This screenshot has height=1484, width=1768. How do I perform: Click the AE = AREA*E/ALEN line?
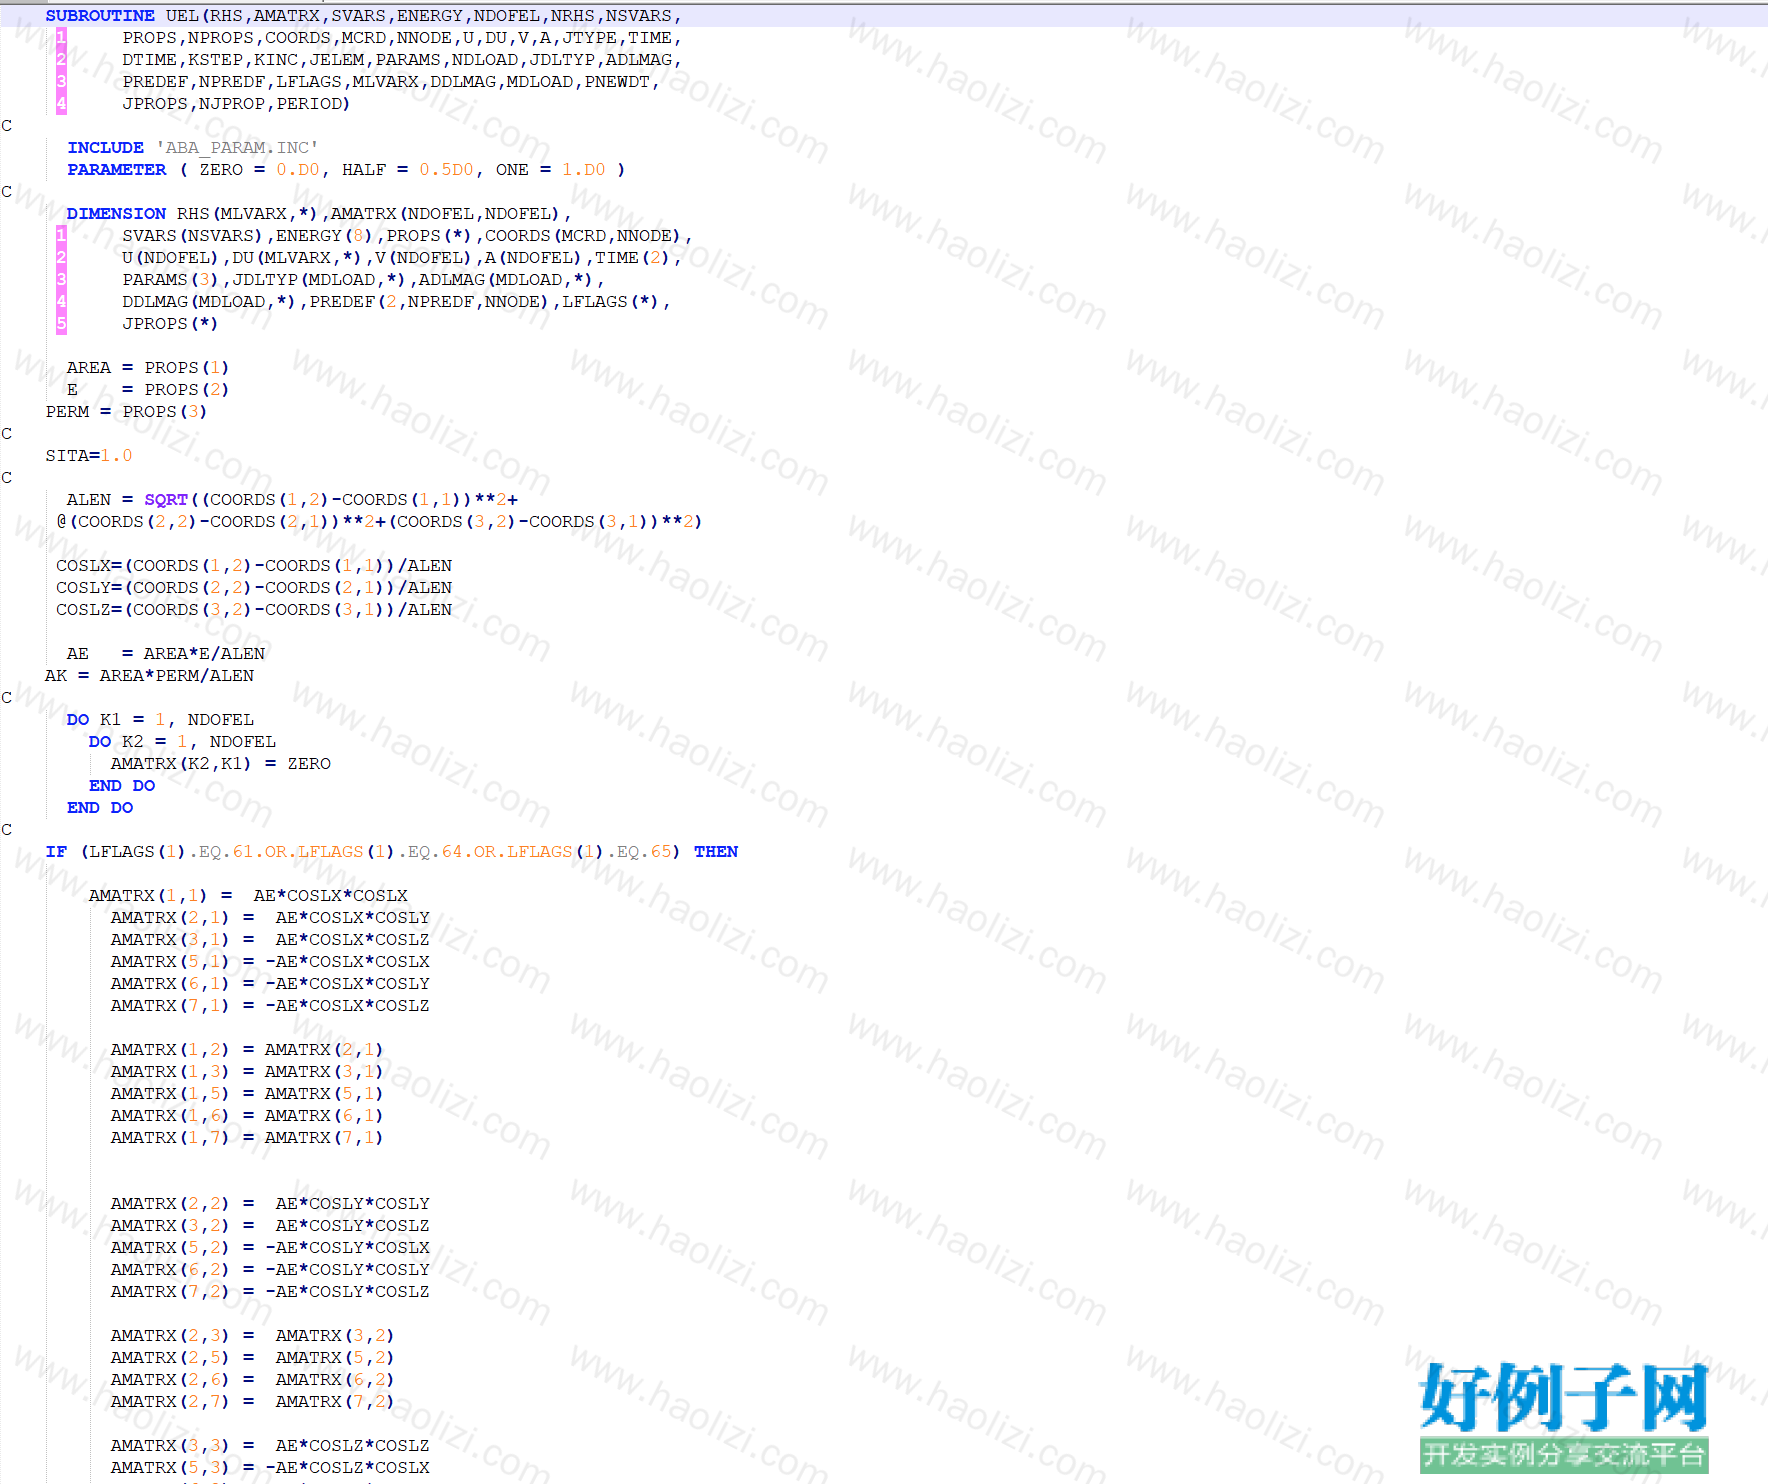tap(166, 654)
